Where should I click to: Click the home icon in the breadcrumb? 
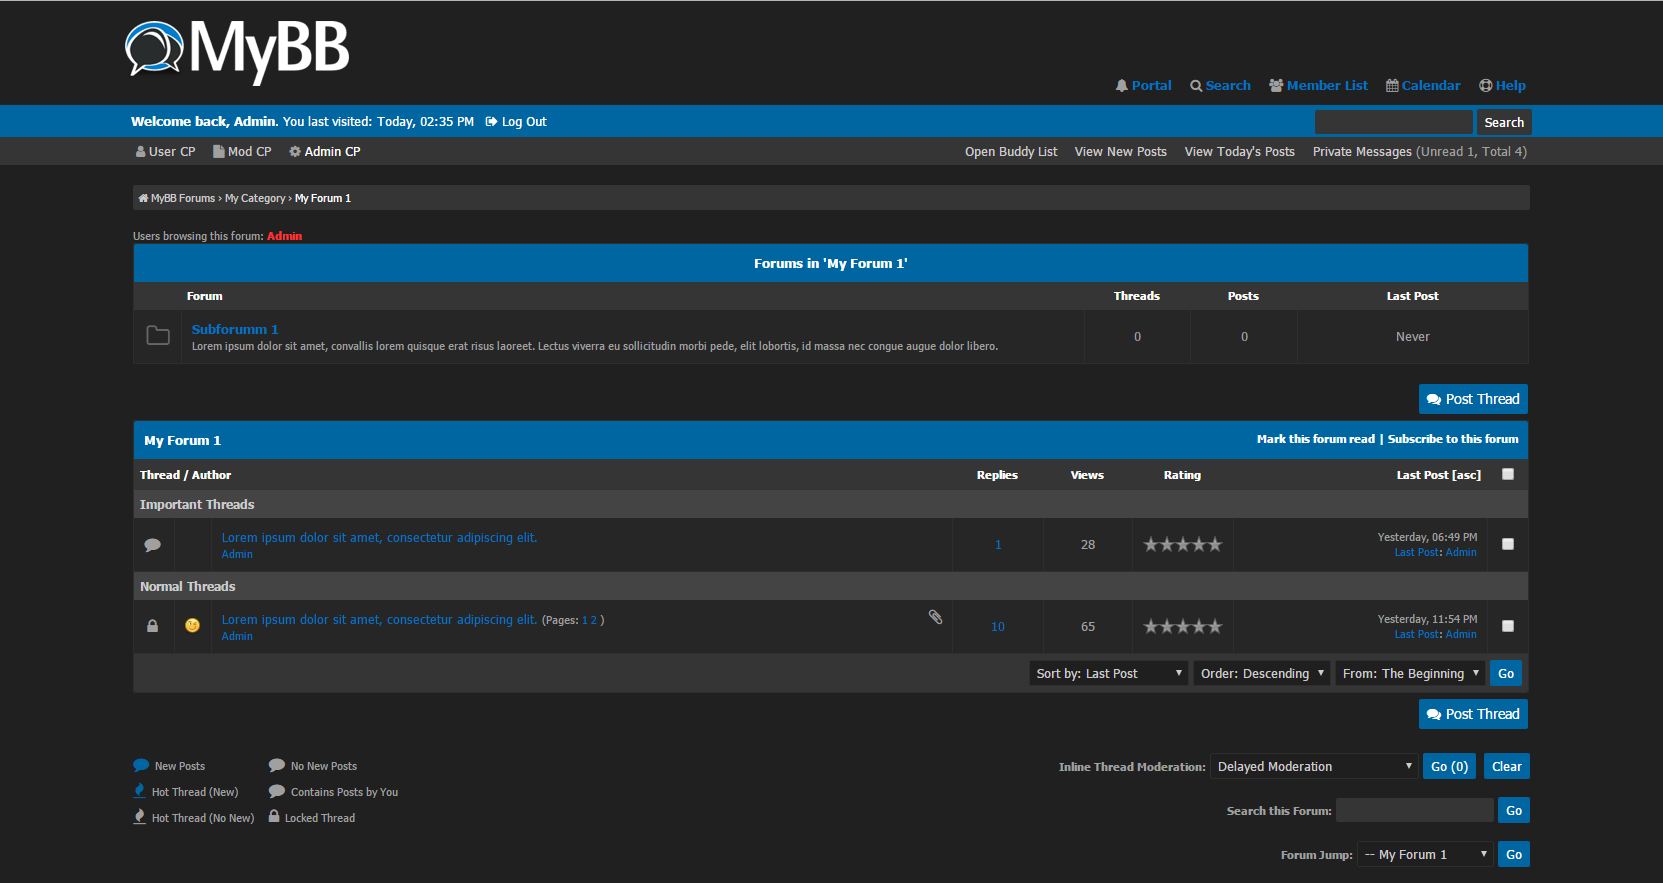click(143, 198)
